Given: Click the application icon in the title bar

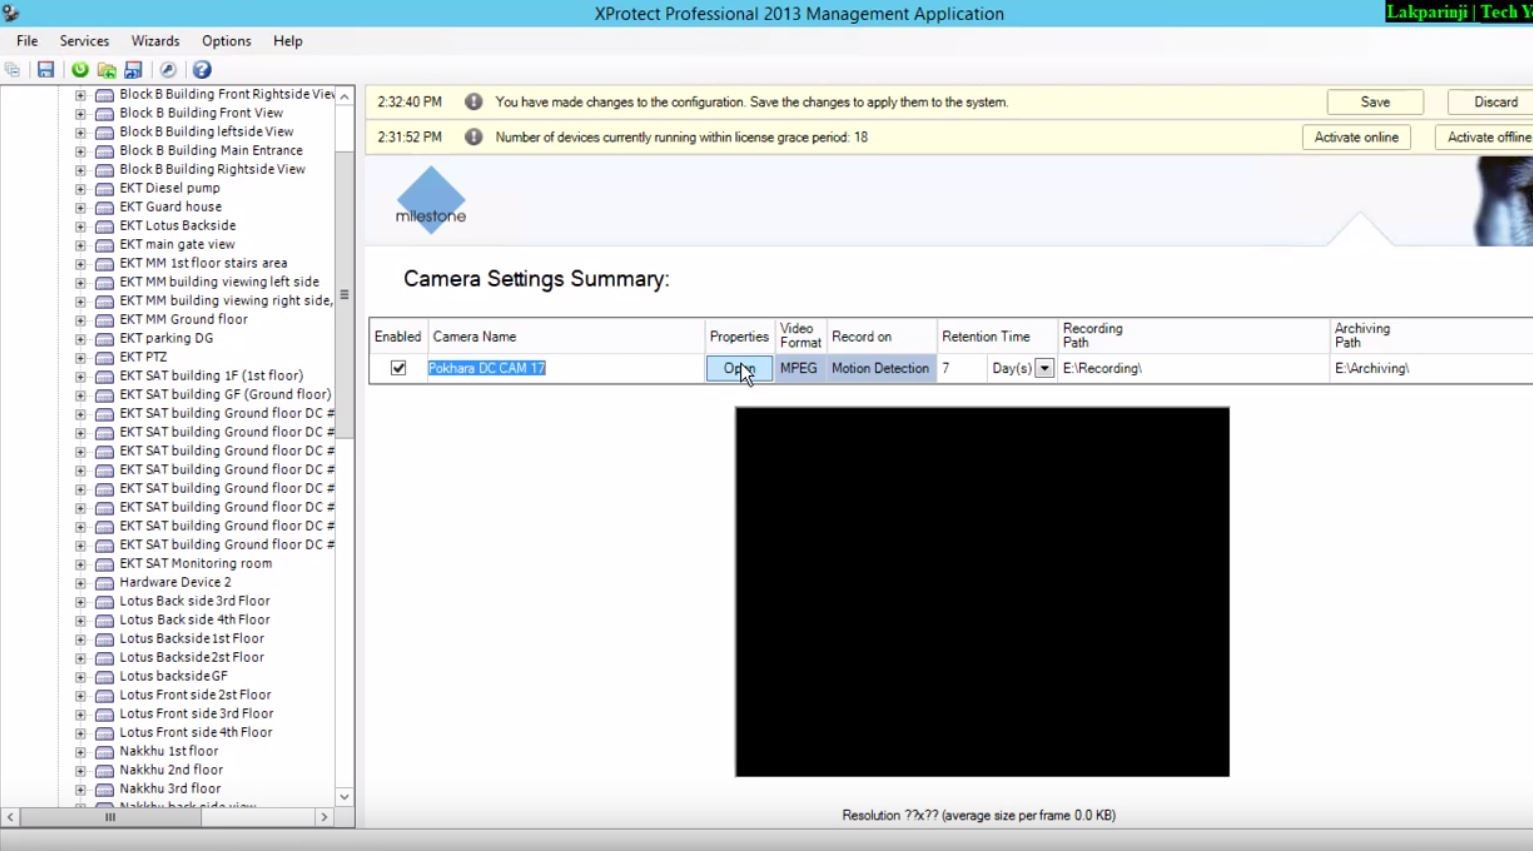Looking at the screenshot, I should point(11,13).
